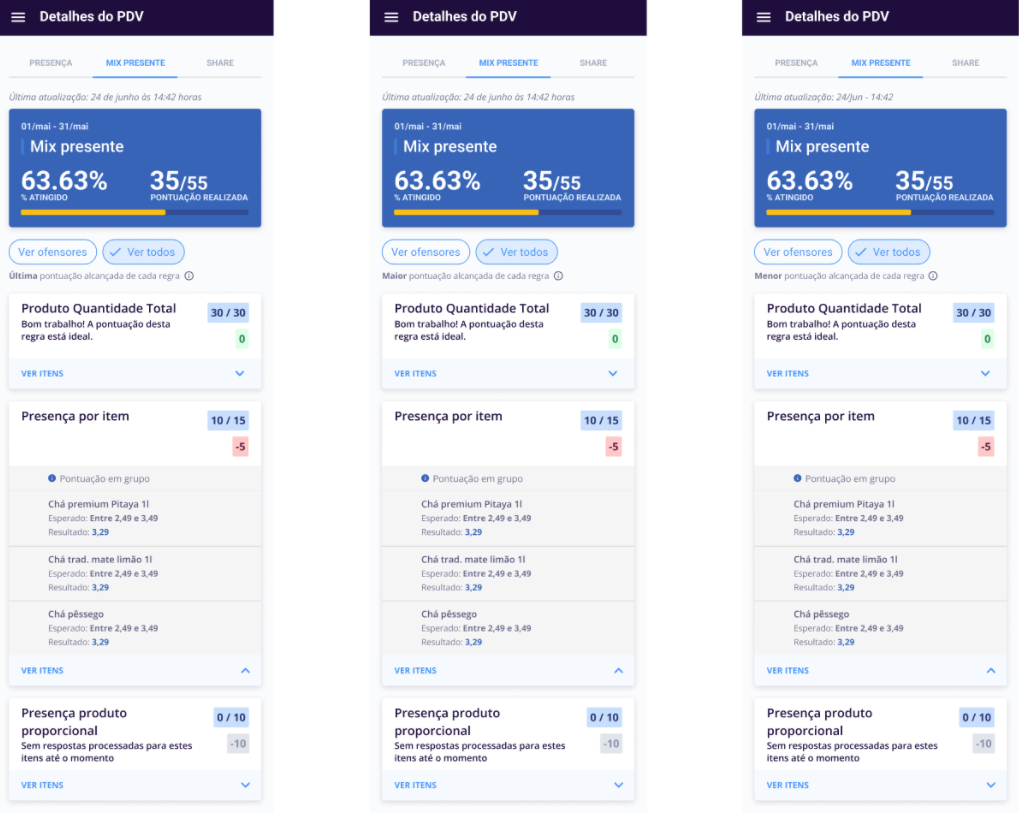Screen dimensions: 1019x813
Task: Click 'Pontuação em grupo' info icon, right screen
Action: tap(797, 479)
